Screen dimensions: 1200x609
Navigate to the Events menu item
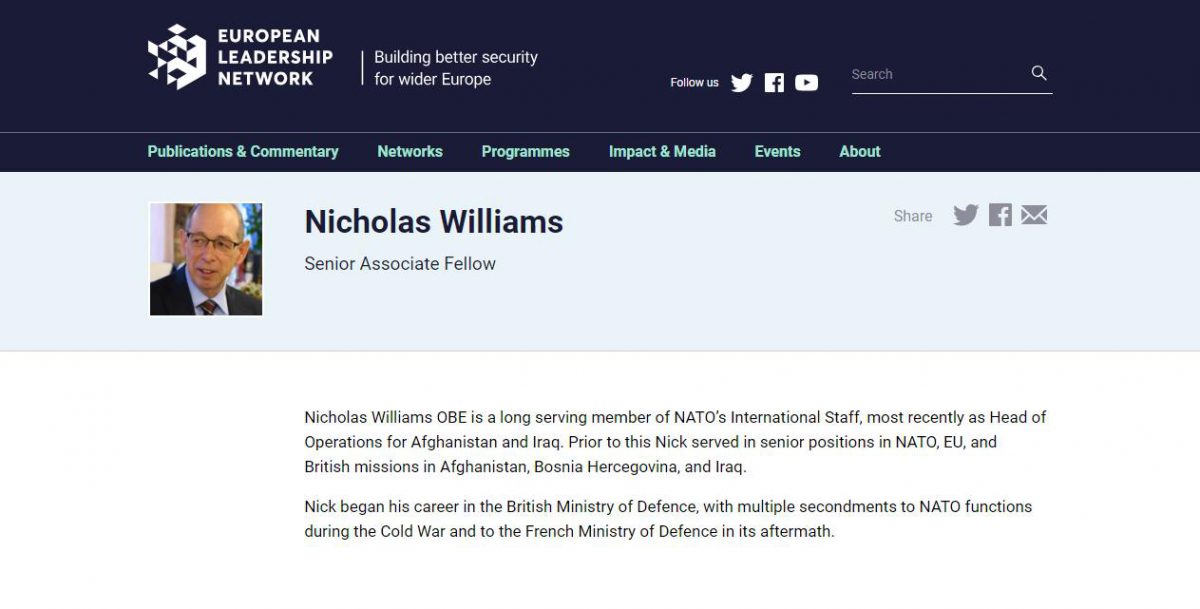777,152
